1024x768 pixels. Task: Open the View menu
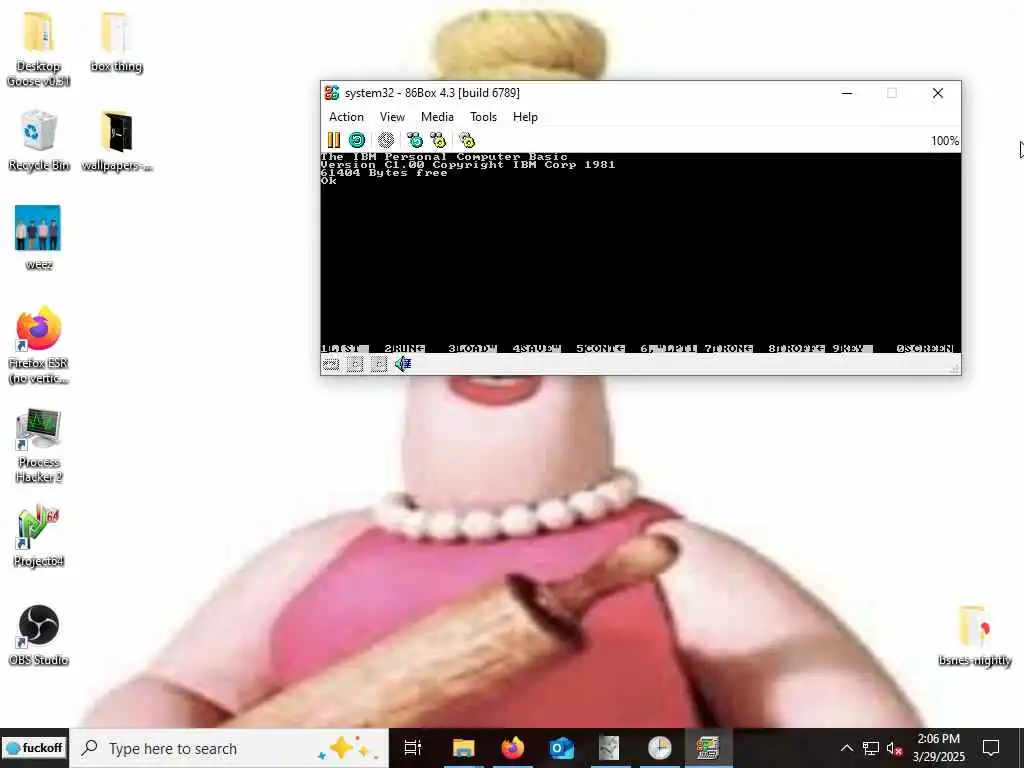pos(392,117)
